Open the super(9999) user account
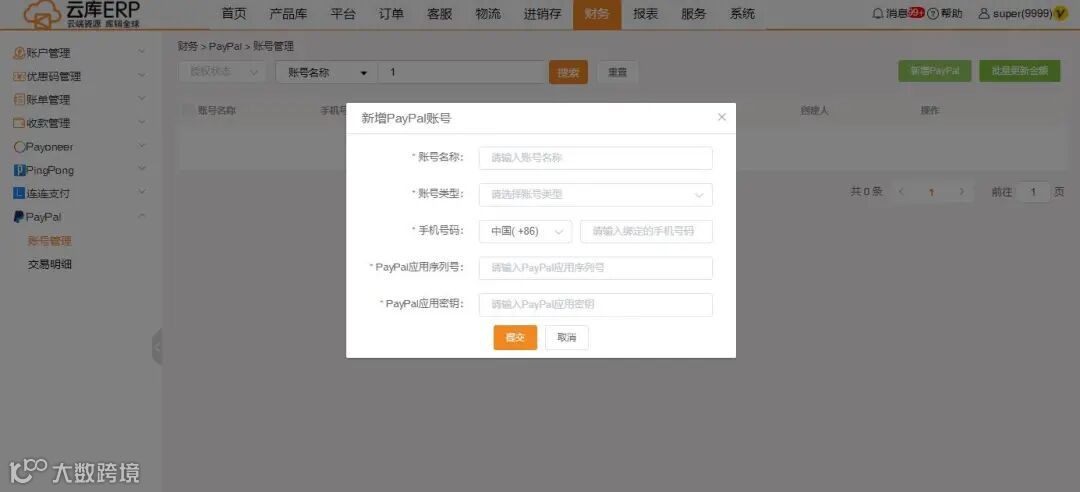The image size is (1080, 492). [x=1016, y=13]
